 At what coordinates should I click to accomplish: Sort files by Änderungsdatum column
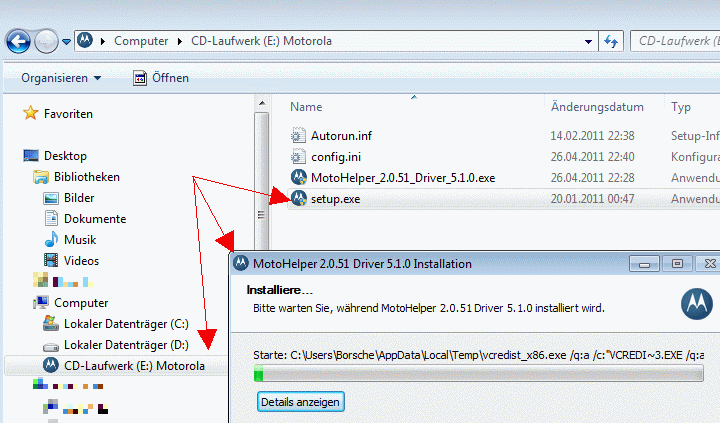(597, 107)
